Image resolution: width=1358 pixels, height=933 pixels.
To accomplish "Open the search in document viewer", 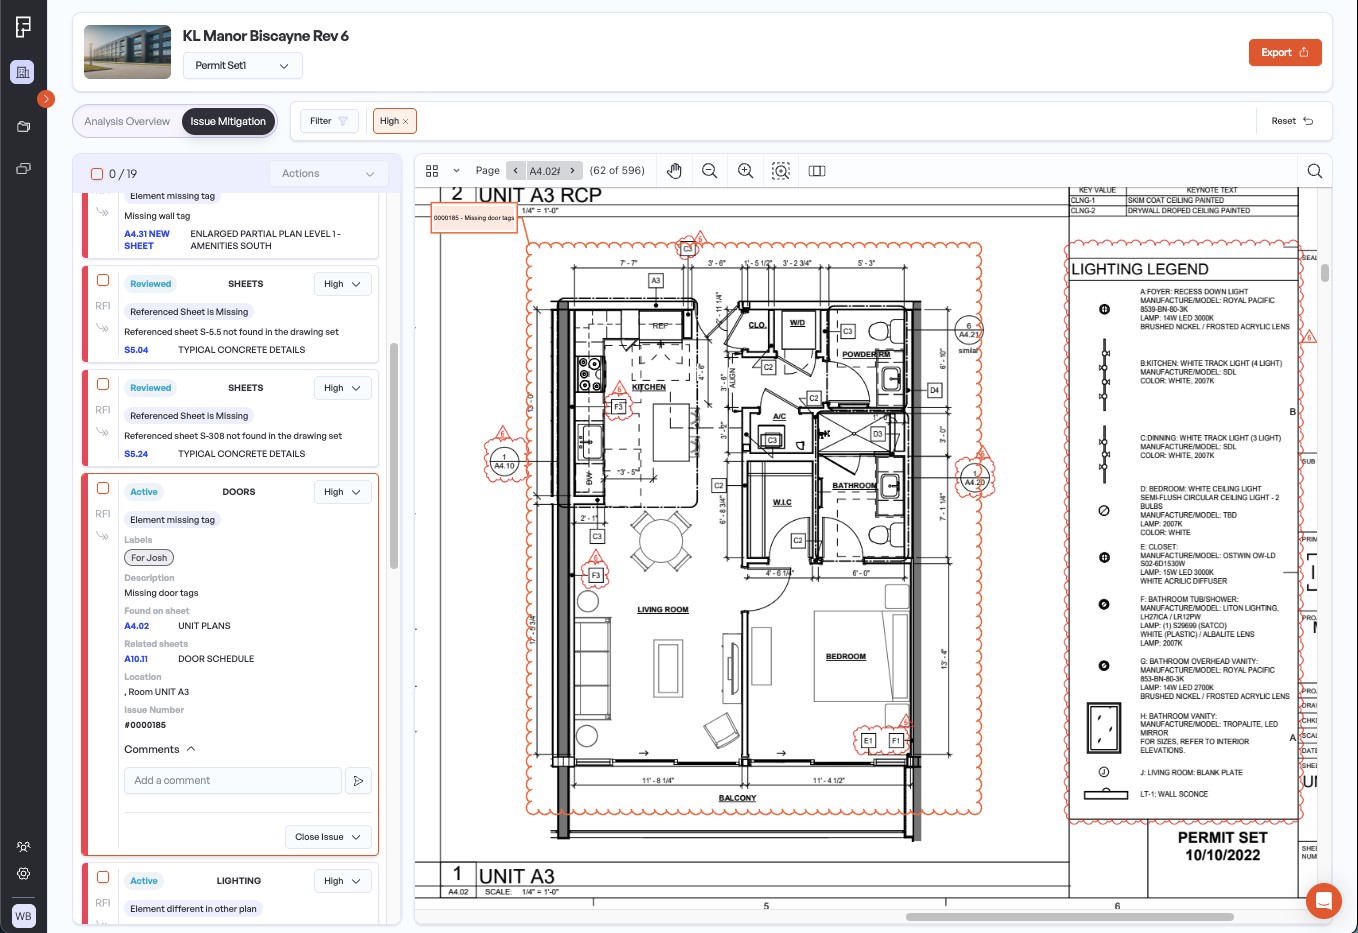I will click(x=1314, y=171).
